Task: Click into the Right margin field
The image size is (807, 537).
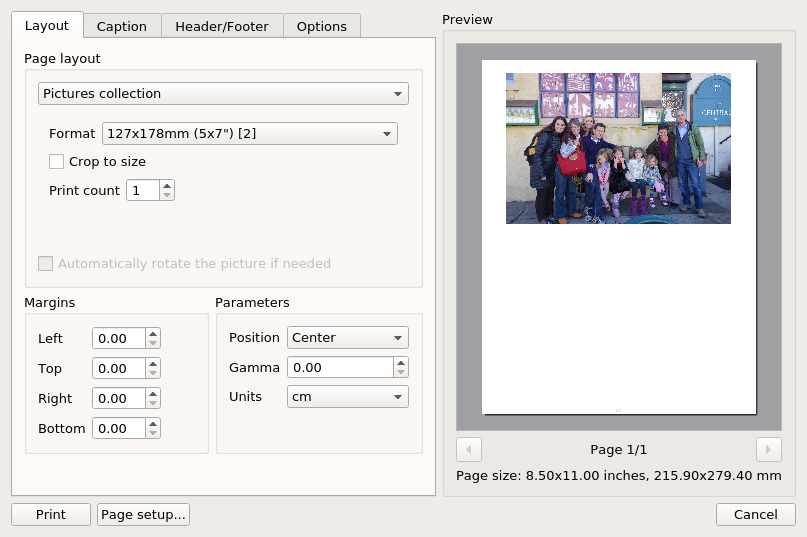Action: coord(119,399)
